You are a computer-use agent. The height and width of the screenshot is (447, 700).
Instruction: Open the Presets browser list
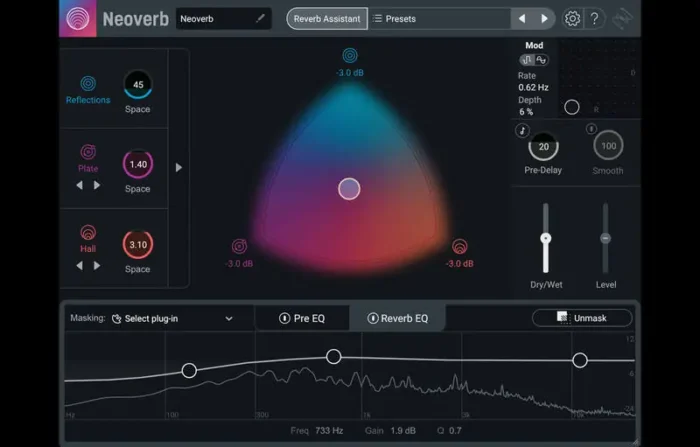tap(440, 18)
